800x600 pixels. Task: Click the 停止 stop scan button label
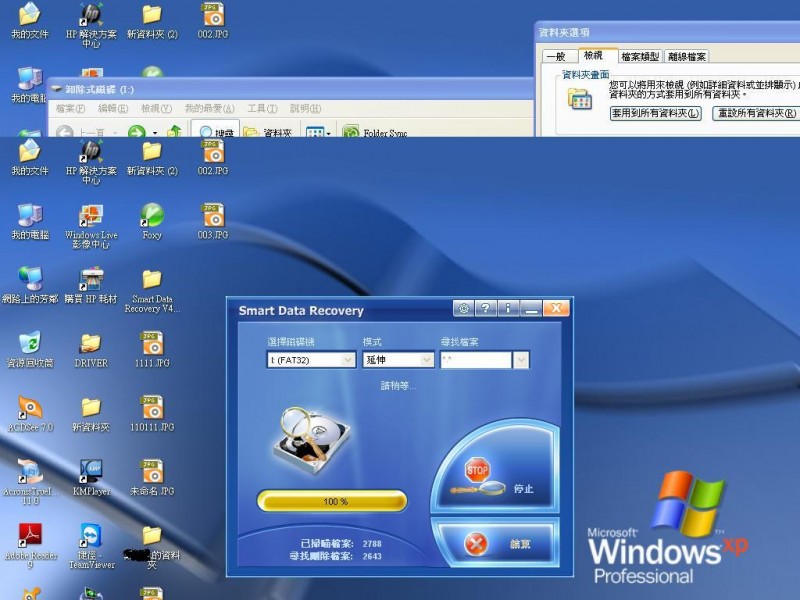[x=523, y=489]
